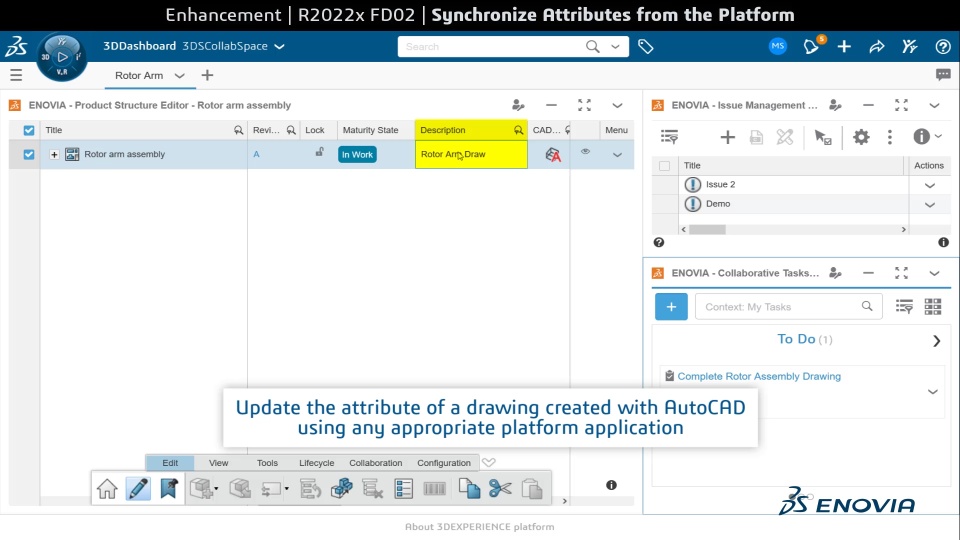
Task: Open the Rotor arm assembly row Menu chevron
Action: (617, 155)
